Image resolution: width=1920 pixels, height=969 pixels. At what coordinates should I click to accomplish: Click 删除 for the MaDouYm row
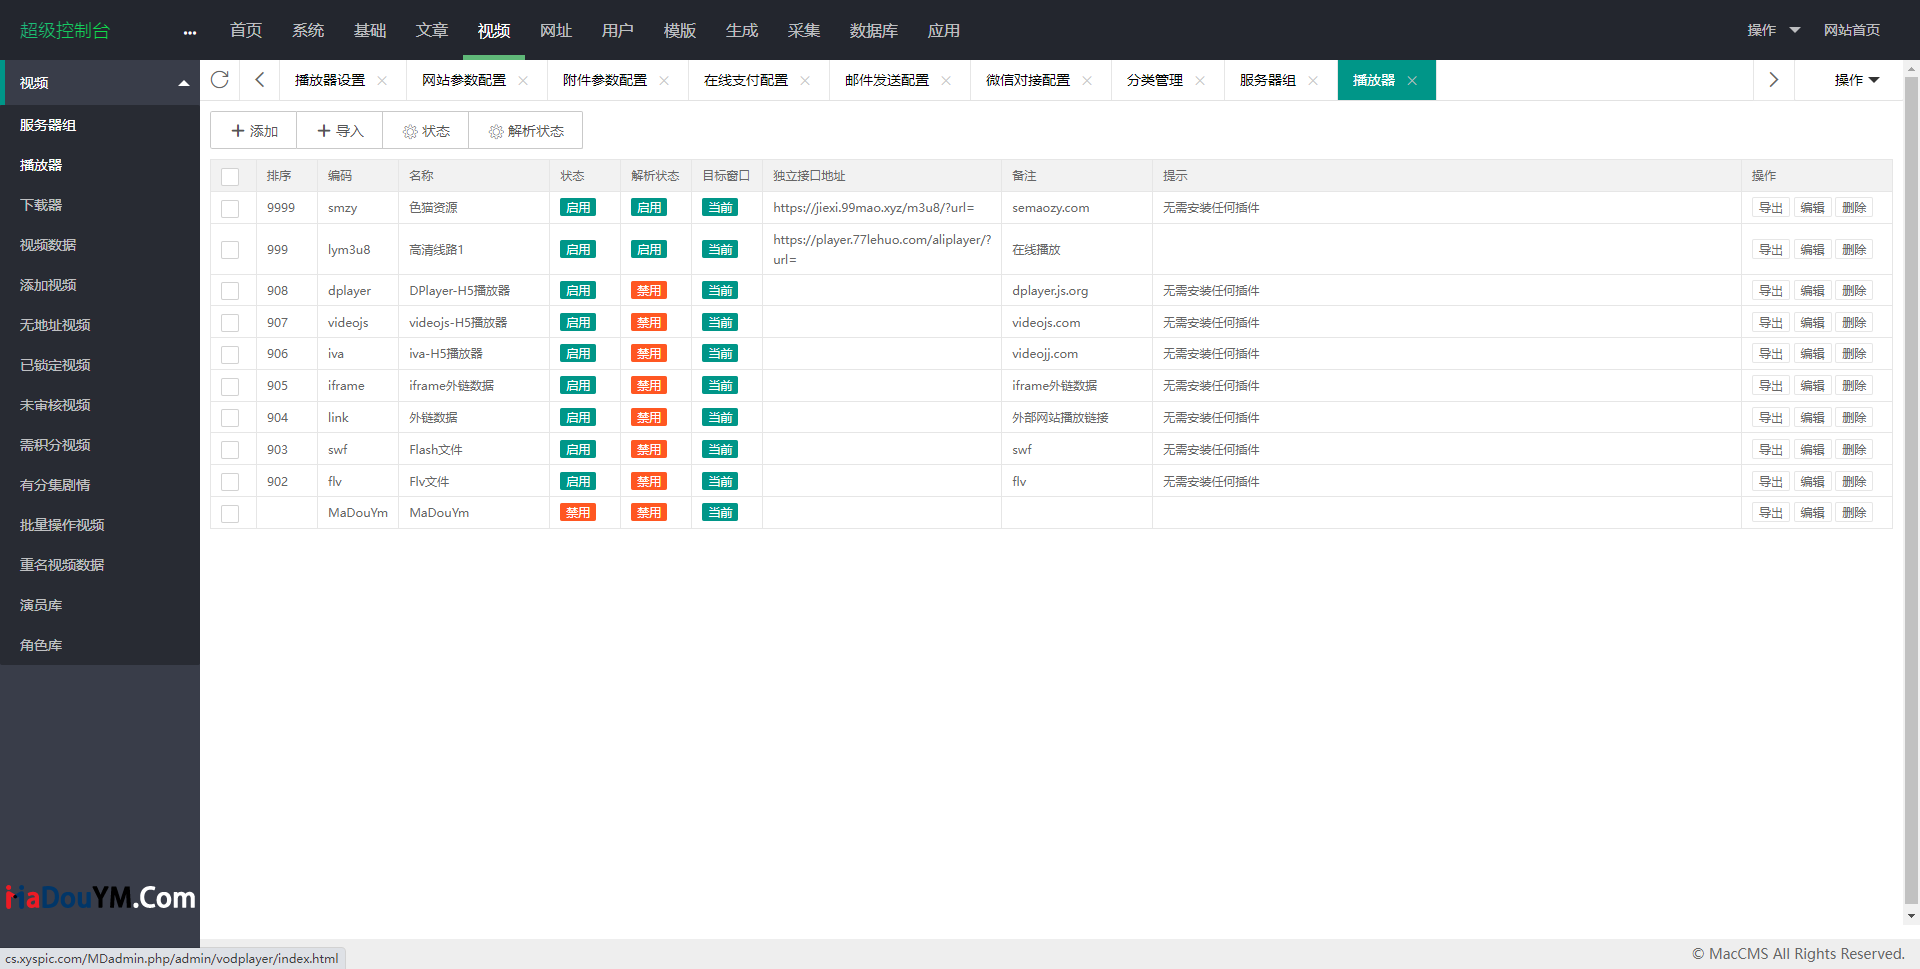click(1854, 513)
